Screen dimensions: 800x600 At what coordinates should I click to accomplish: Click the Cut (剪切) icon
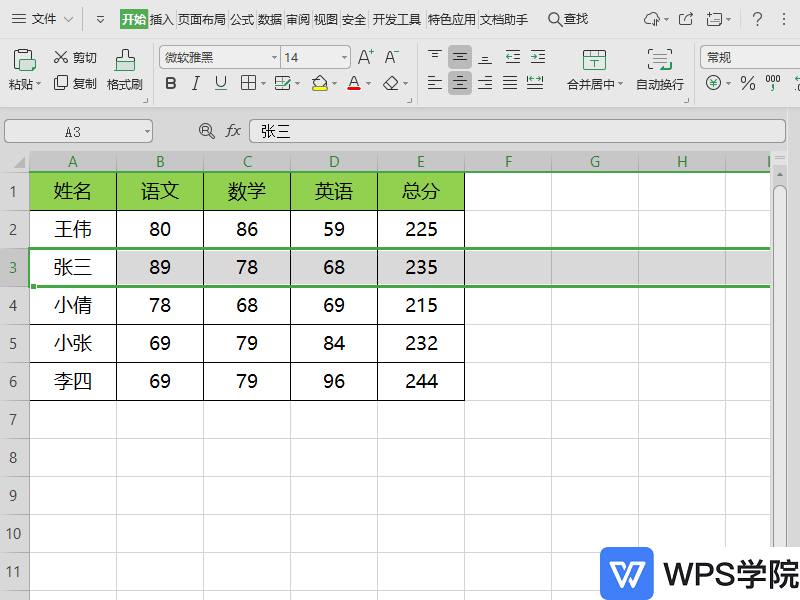click(x=60, y=56)
